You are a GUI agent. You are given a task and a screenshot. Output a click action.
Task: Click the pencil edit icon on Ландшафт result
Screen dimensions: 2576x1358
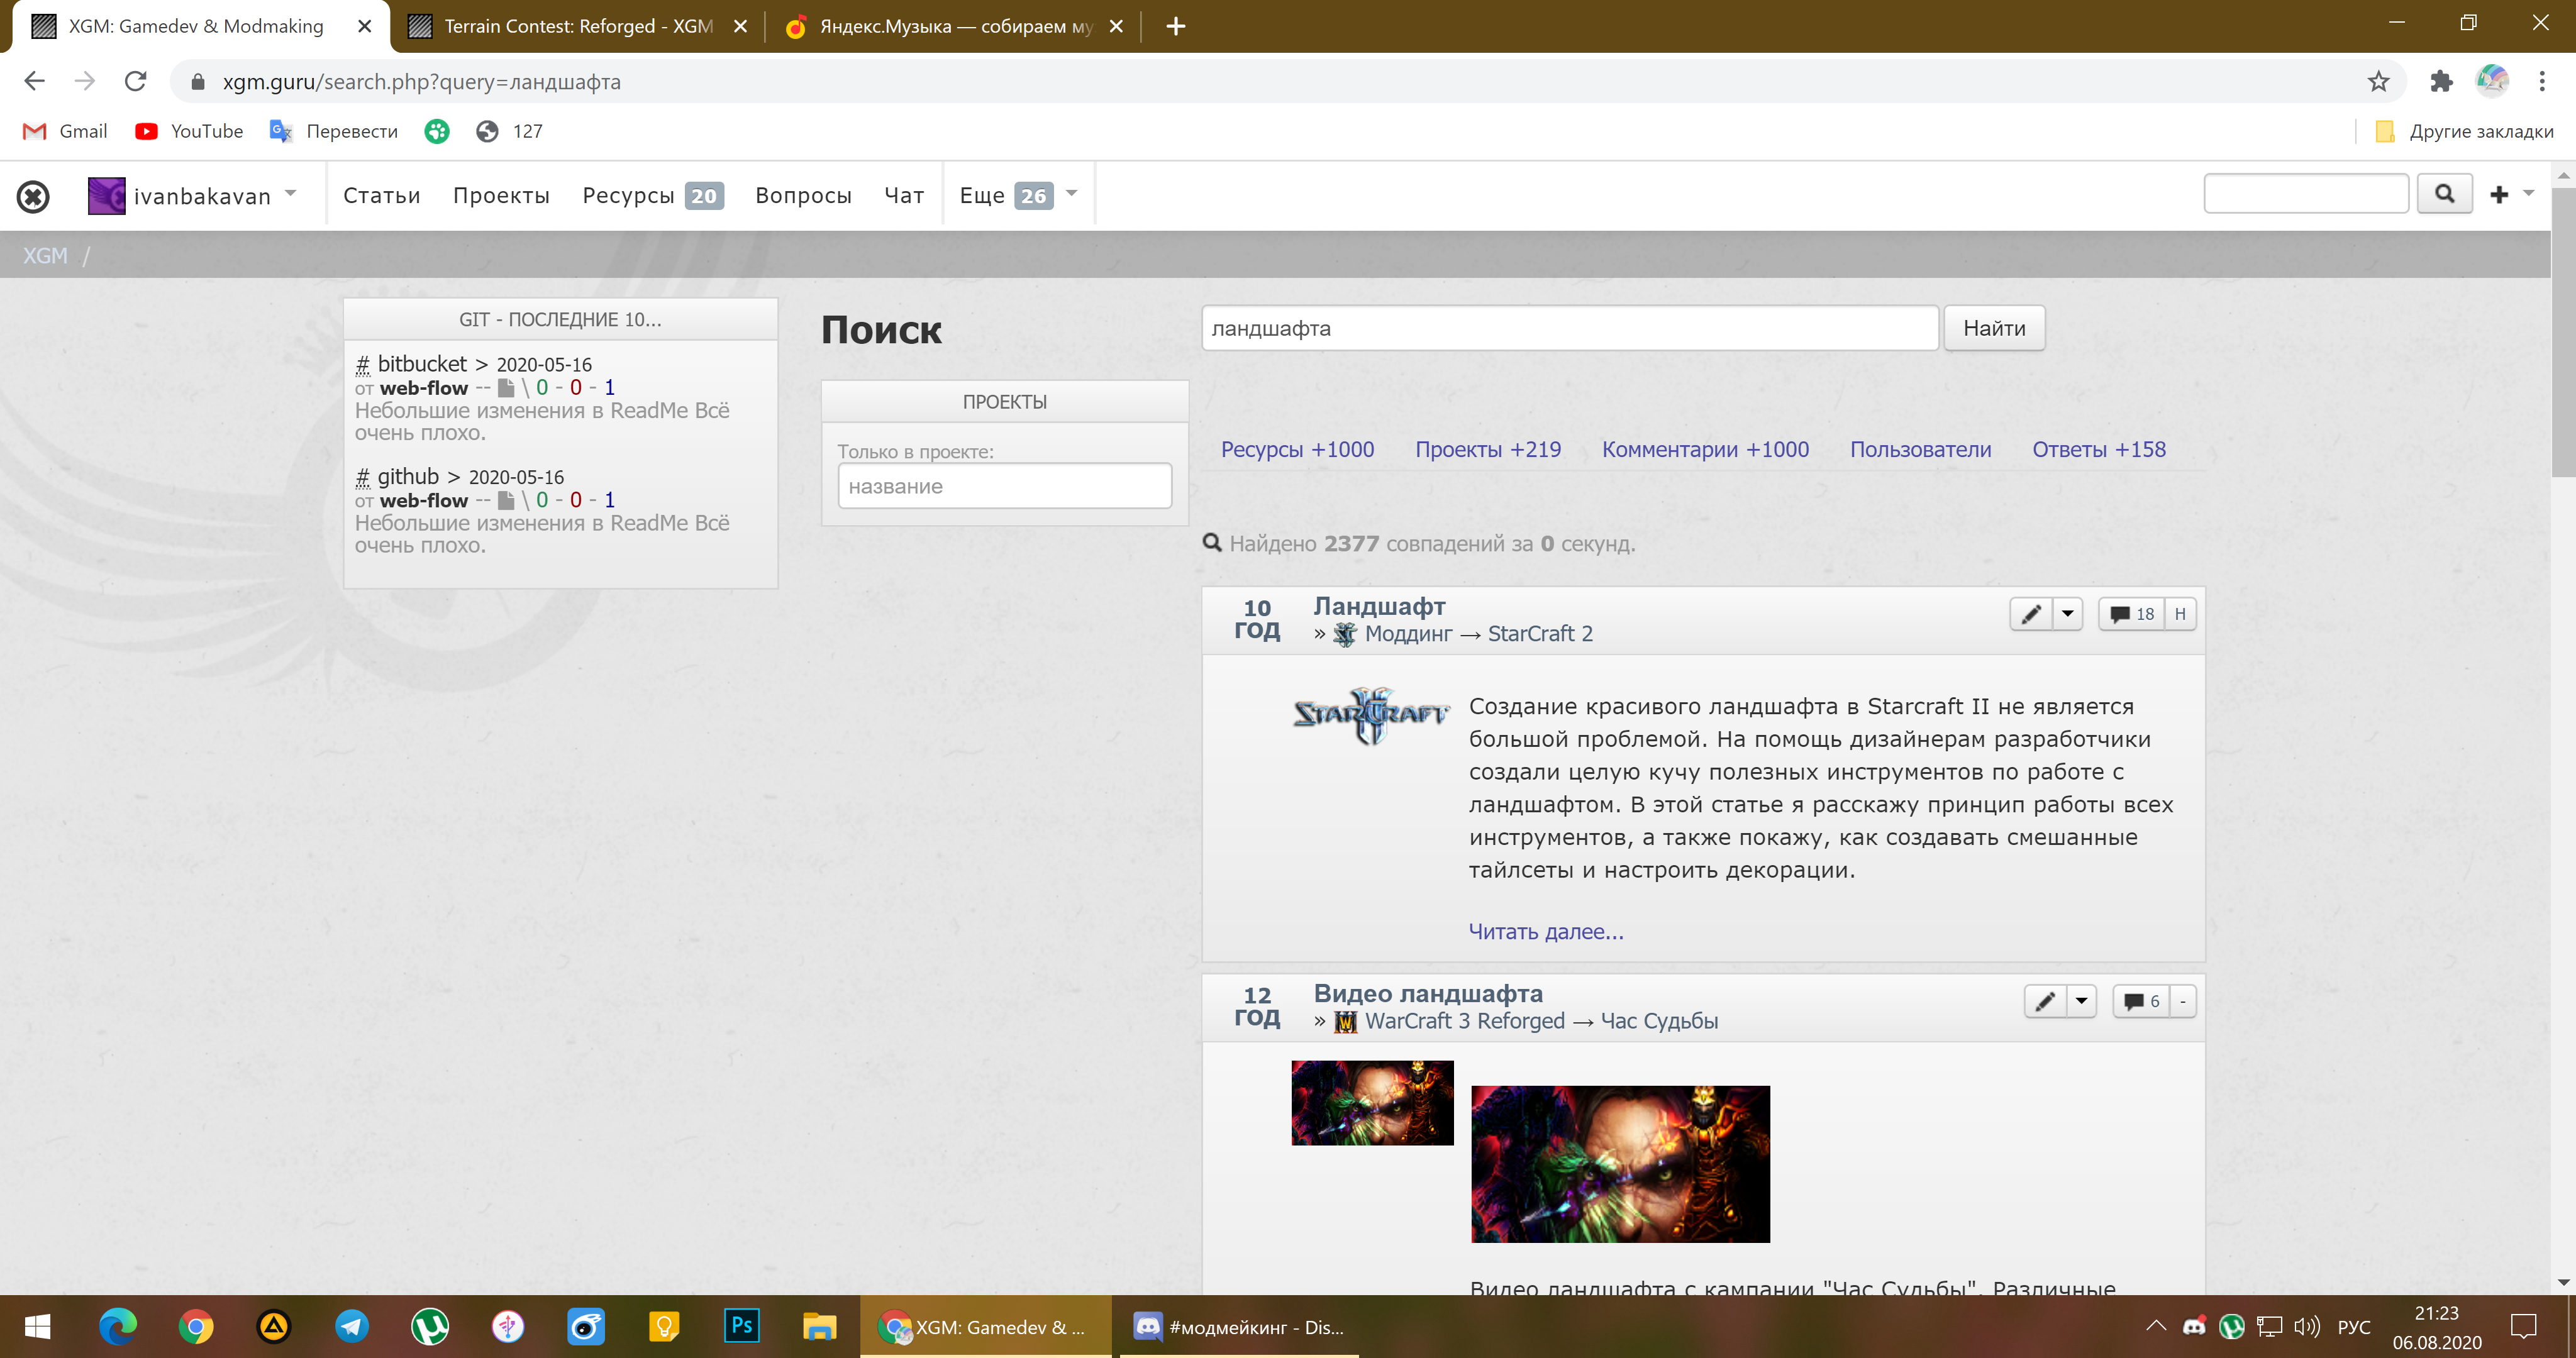pos(2030,614)
